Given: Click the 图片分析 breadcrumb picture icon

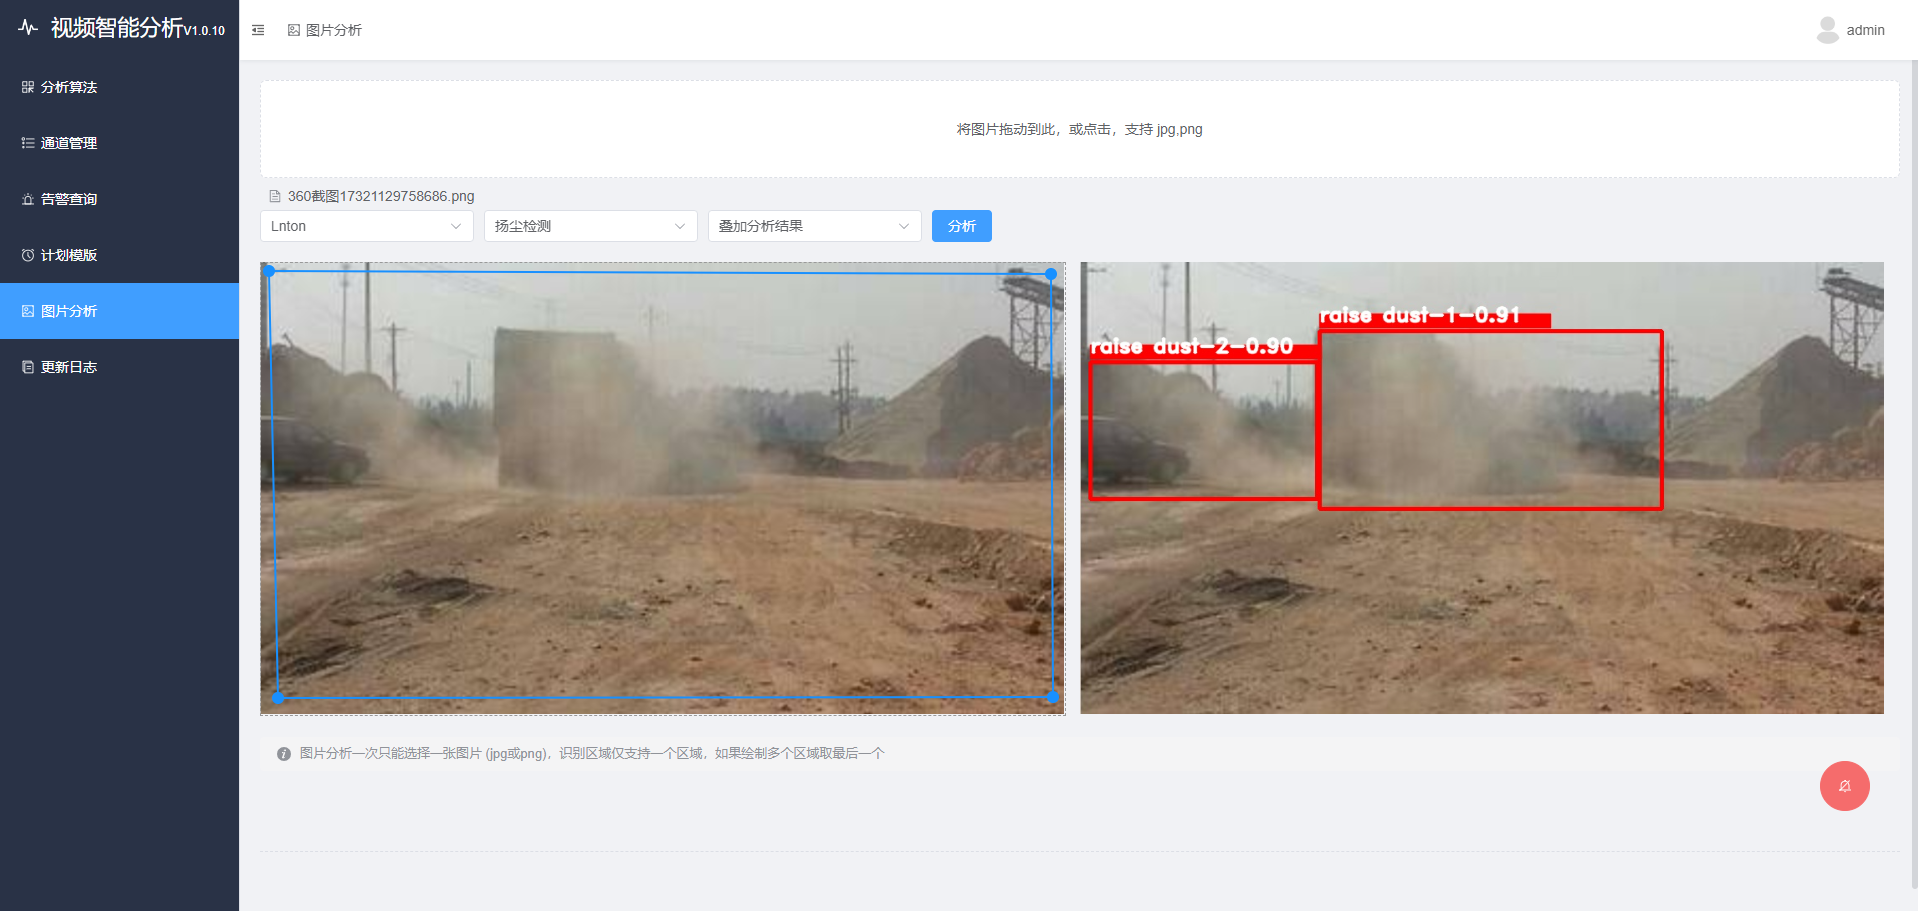Looking at the screenshot, I should (294, 30).
